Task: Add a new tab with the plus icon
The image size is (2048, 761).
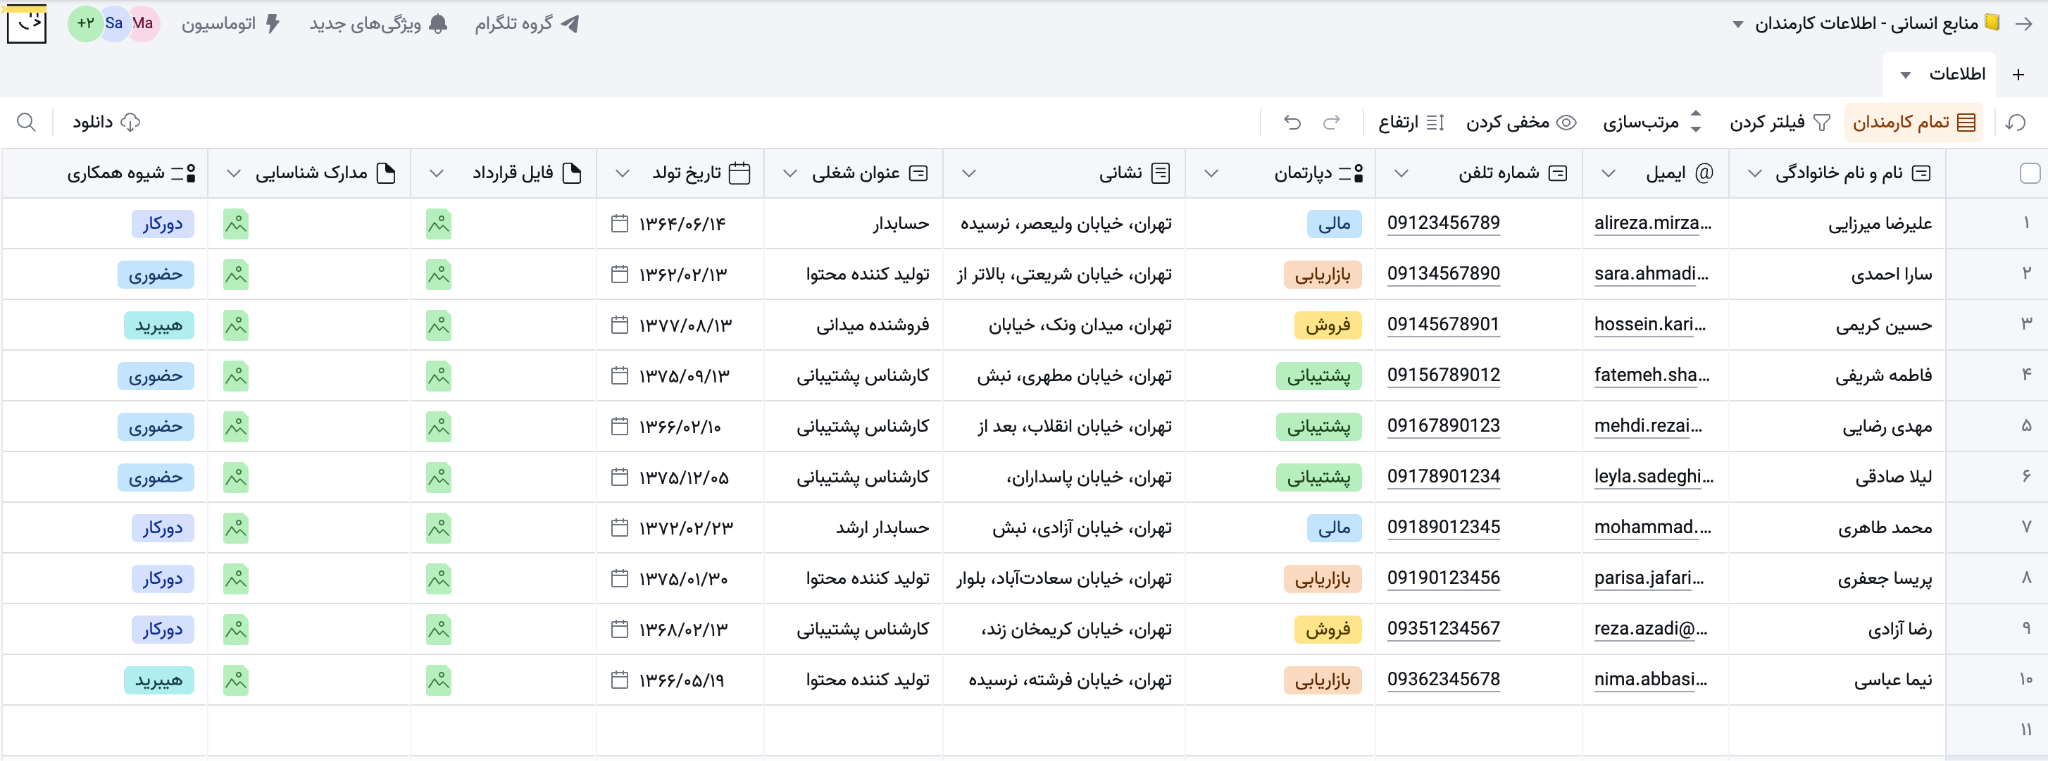Action: point(2018,75)
